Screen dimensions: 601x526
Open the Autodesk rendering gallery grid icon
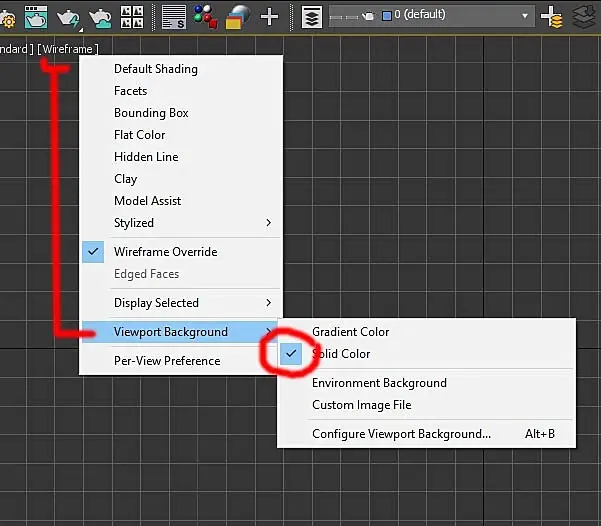click(x=132, y=17)
